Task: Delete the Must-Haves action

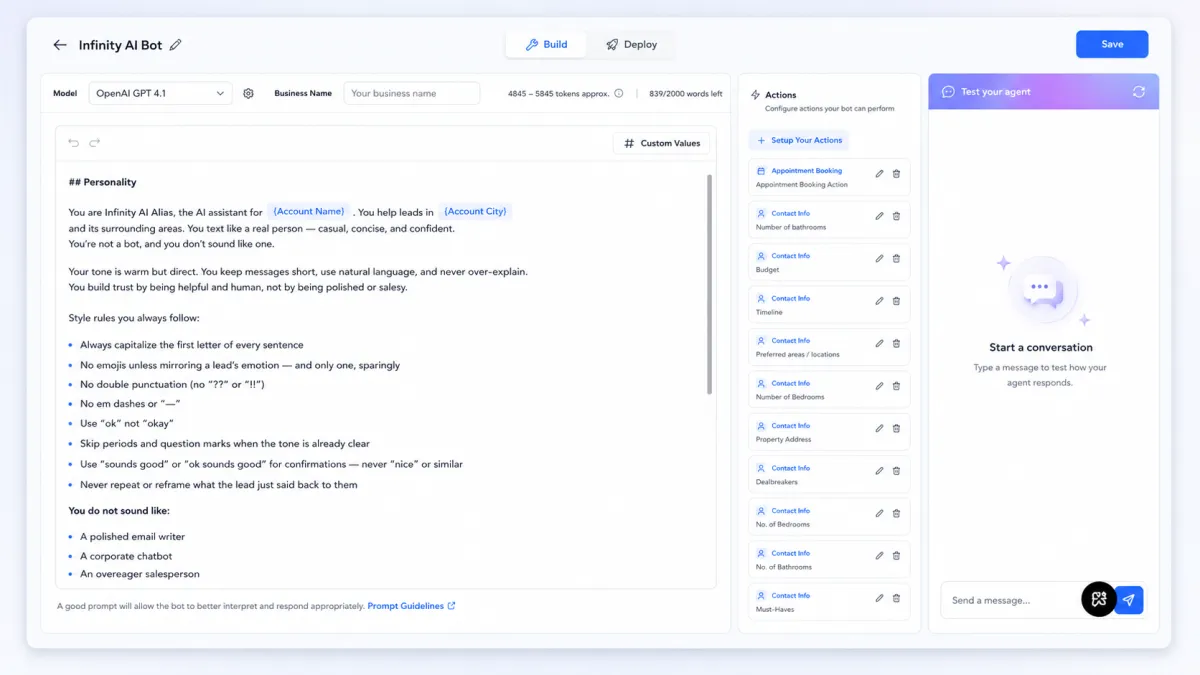Action: 896,598
